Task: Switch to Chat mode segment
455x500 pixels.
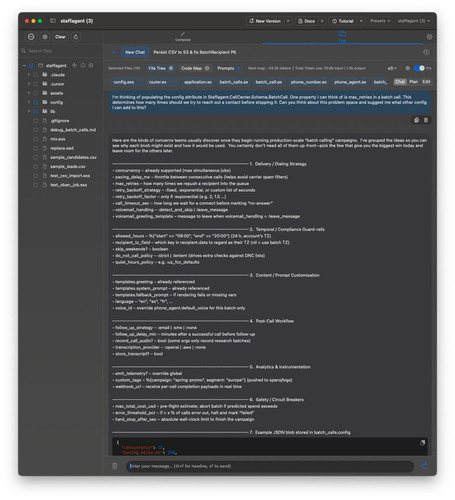Action: click(400, 82)
